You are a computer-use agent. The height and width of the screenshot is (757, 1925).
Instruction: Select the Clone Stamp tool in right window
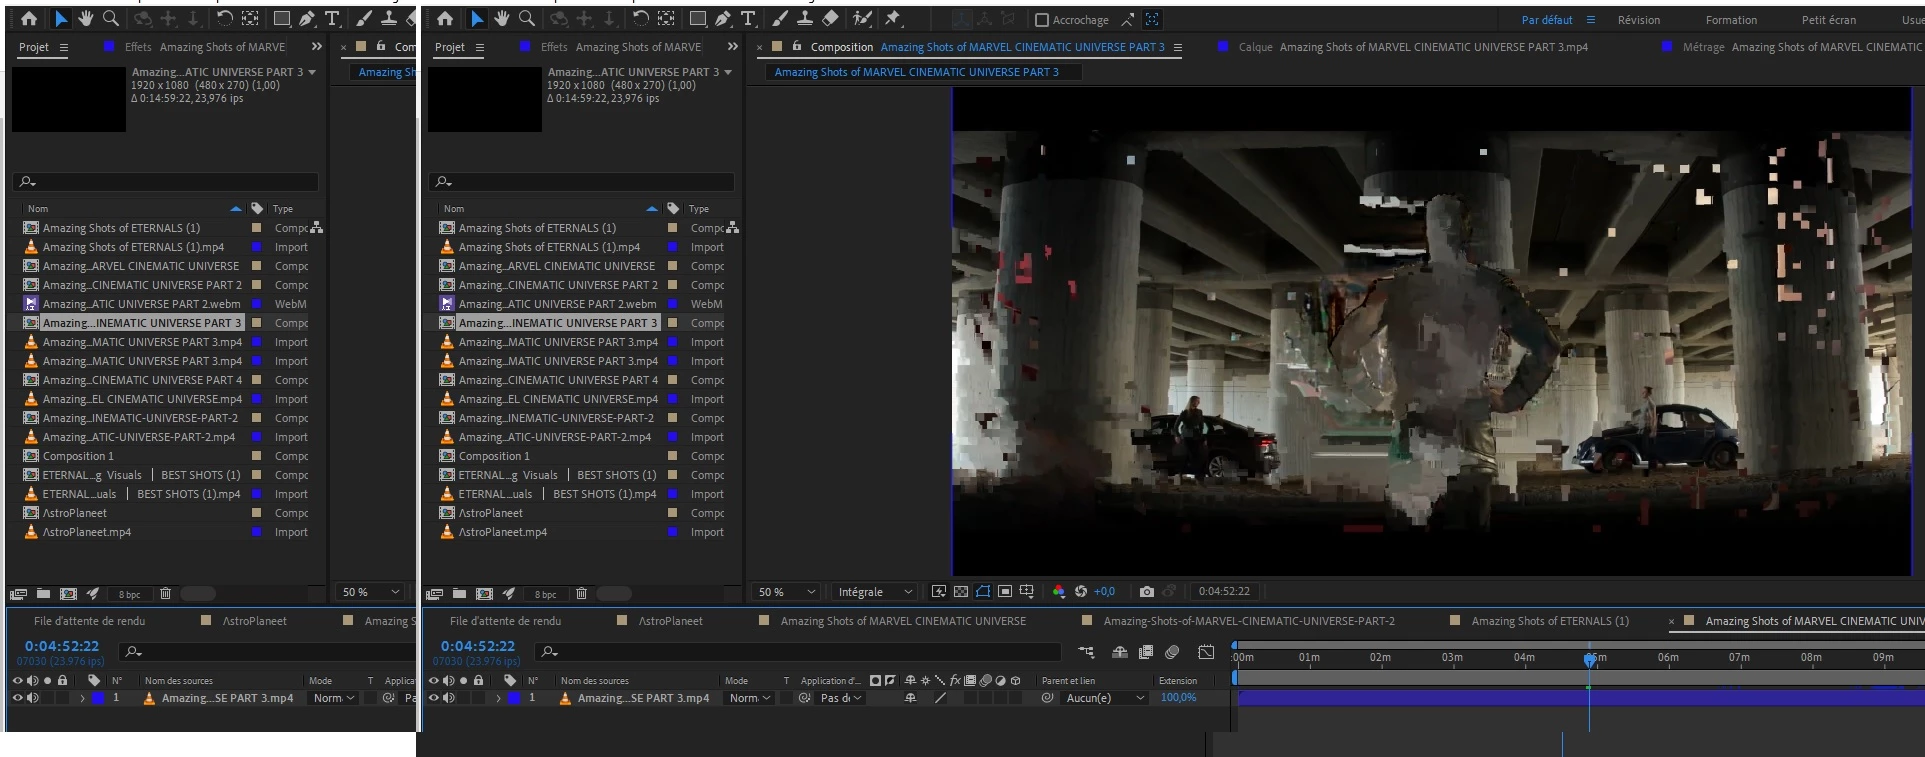[x=804, y=18]
